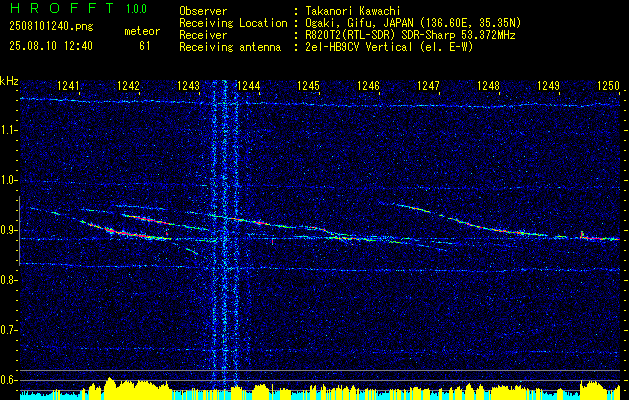Click the 1246 time axis label
The image size is (629, 400).
[x=368, y=85]
